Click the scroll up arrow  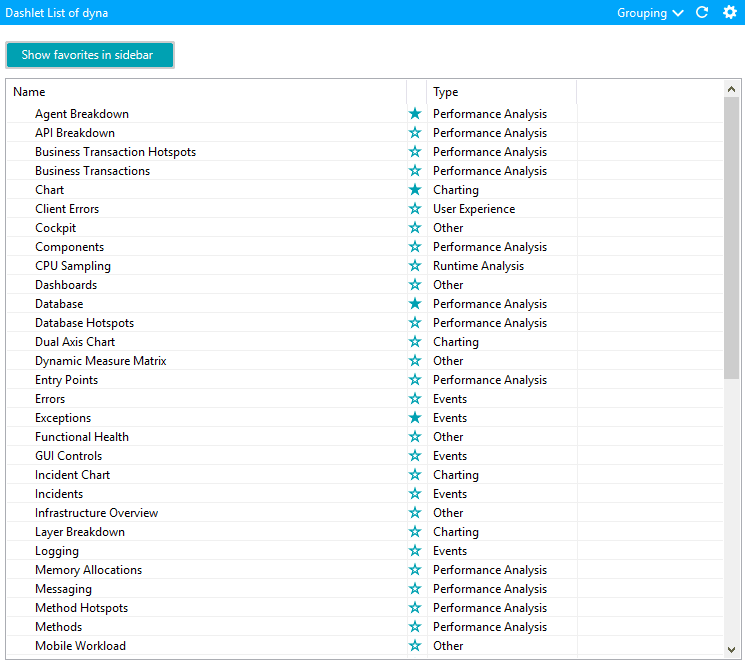click(731, 89)
